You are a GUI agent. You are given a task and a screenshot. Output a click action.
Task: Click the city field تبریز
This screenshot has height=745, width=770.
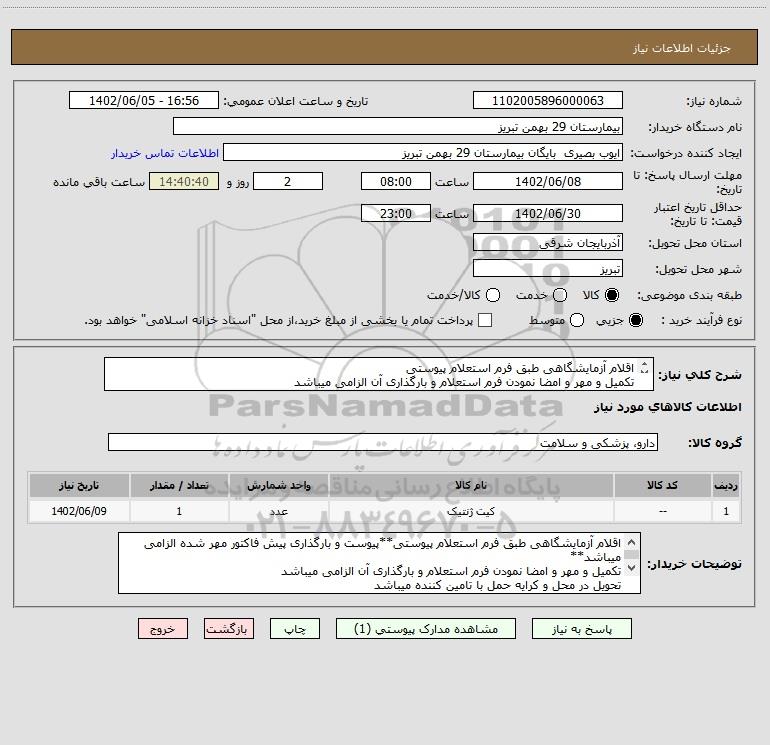548,269
